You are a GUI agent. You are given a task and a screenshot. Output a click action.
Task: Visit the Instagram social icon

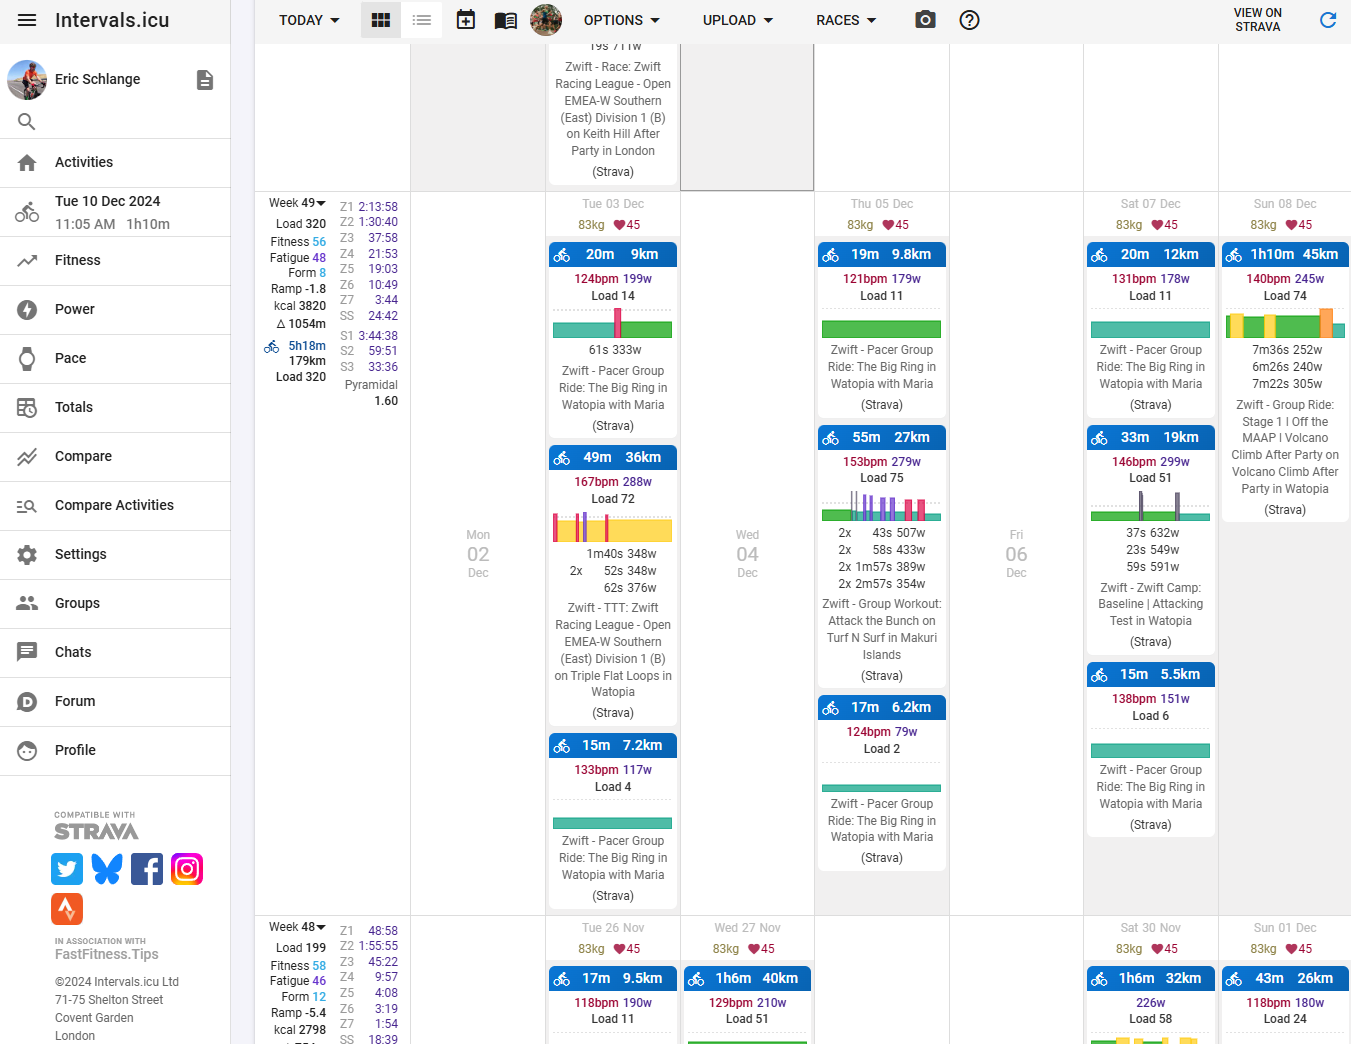pos(187,869)
